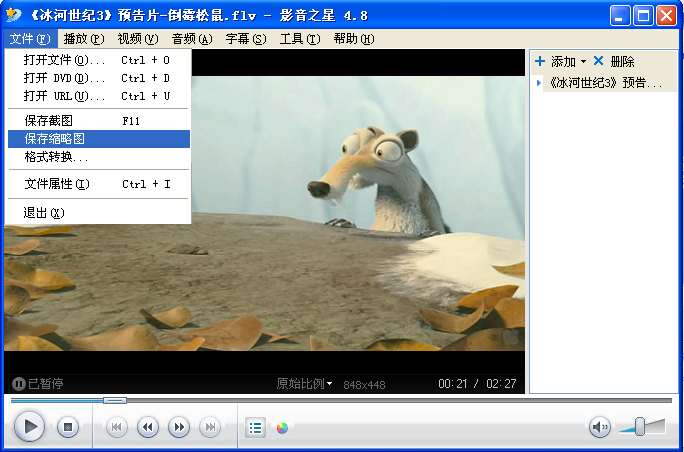Image resolution: width=684 pixels, height=452 pixels.
Task: Click the rewind button
Action: click(148, 428)
